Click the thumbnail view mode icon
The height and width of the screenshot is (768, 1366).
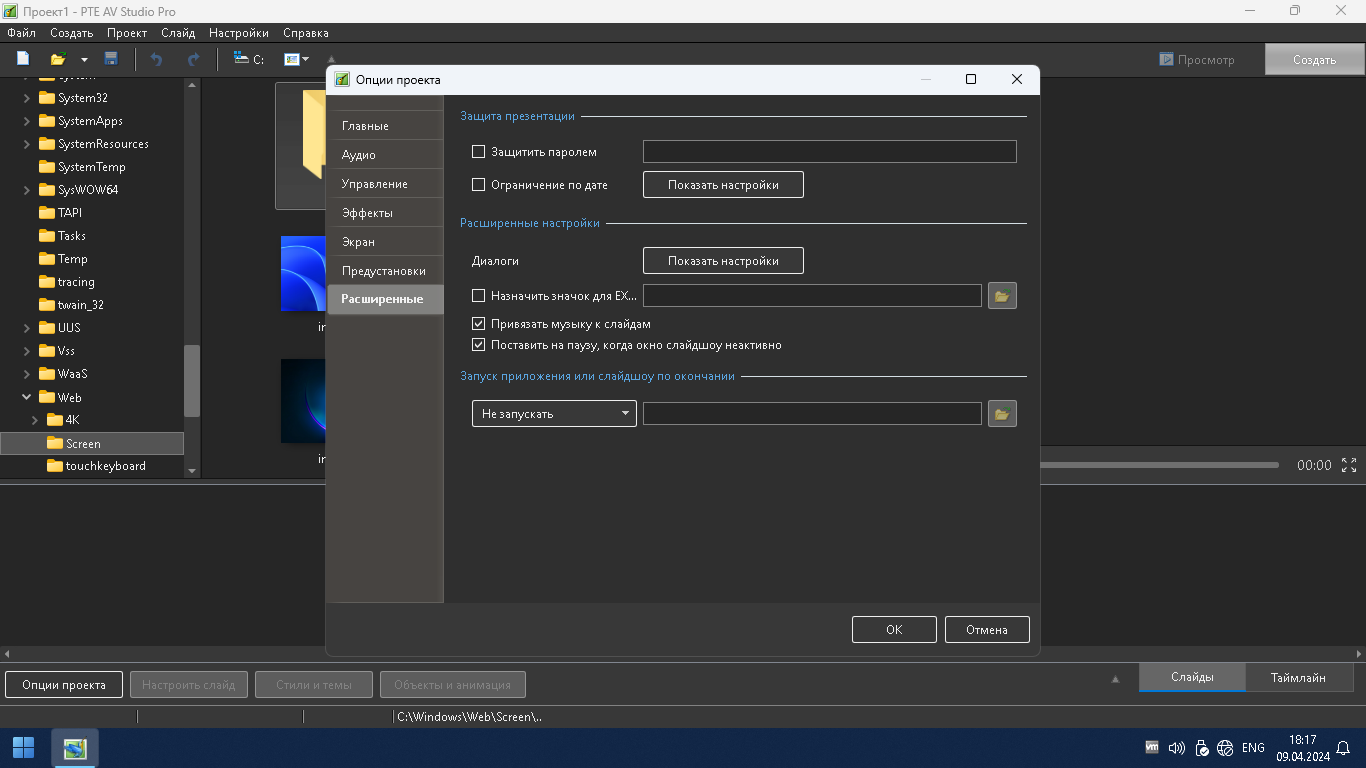292,59
